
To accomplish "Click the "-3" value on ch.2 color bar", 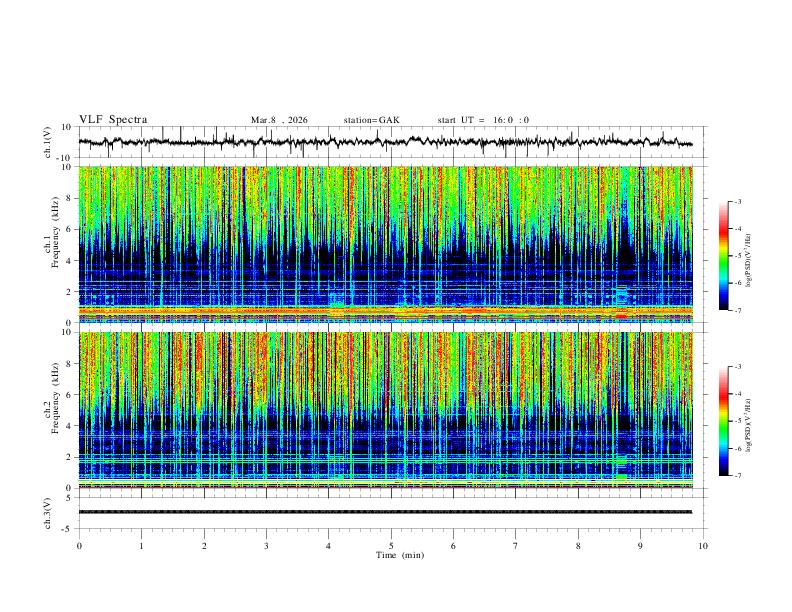I will [738, 367].
